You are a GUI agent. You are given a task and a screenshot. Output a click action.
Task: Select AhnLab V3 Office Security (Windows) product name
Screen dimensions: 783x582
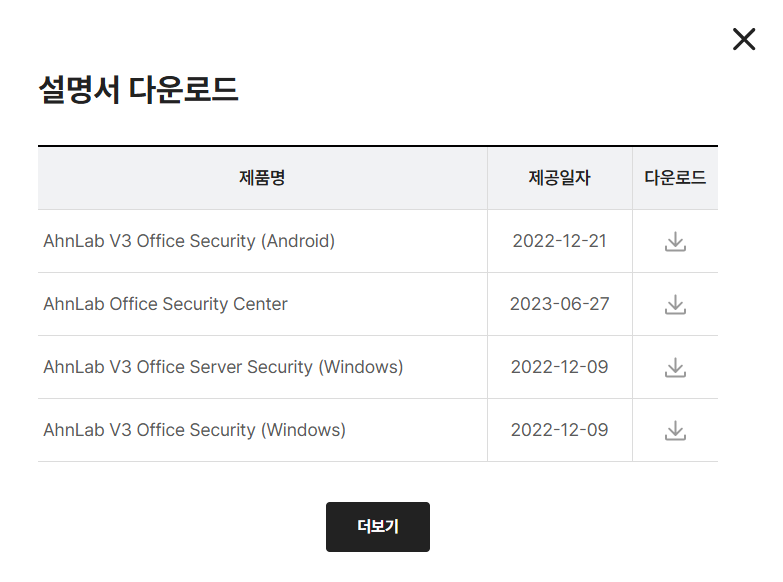click(194, 430)
